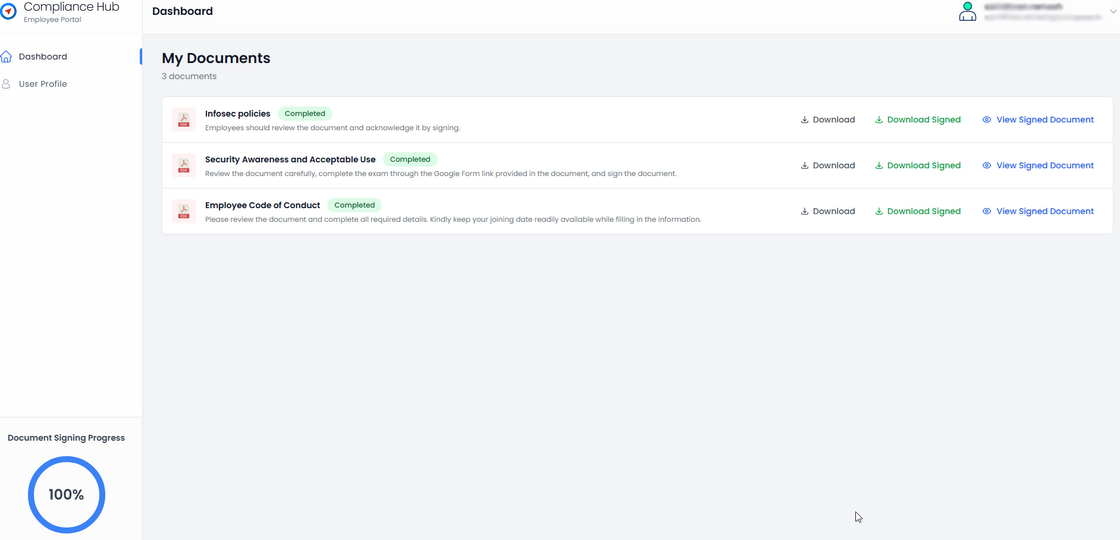Download the Employee Code of Conduct document
Screen dimensions: 1120x540
tap(828, 212)
